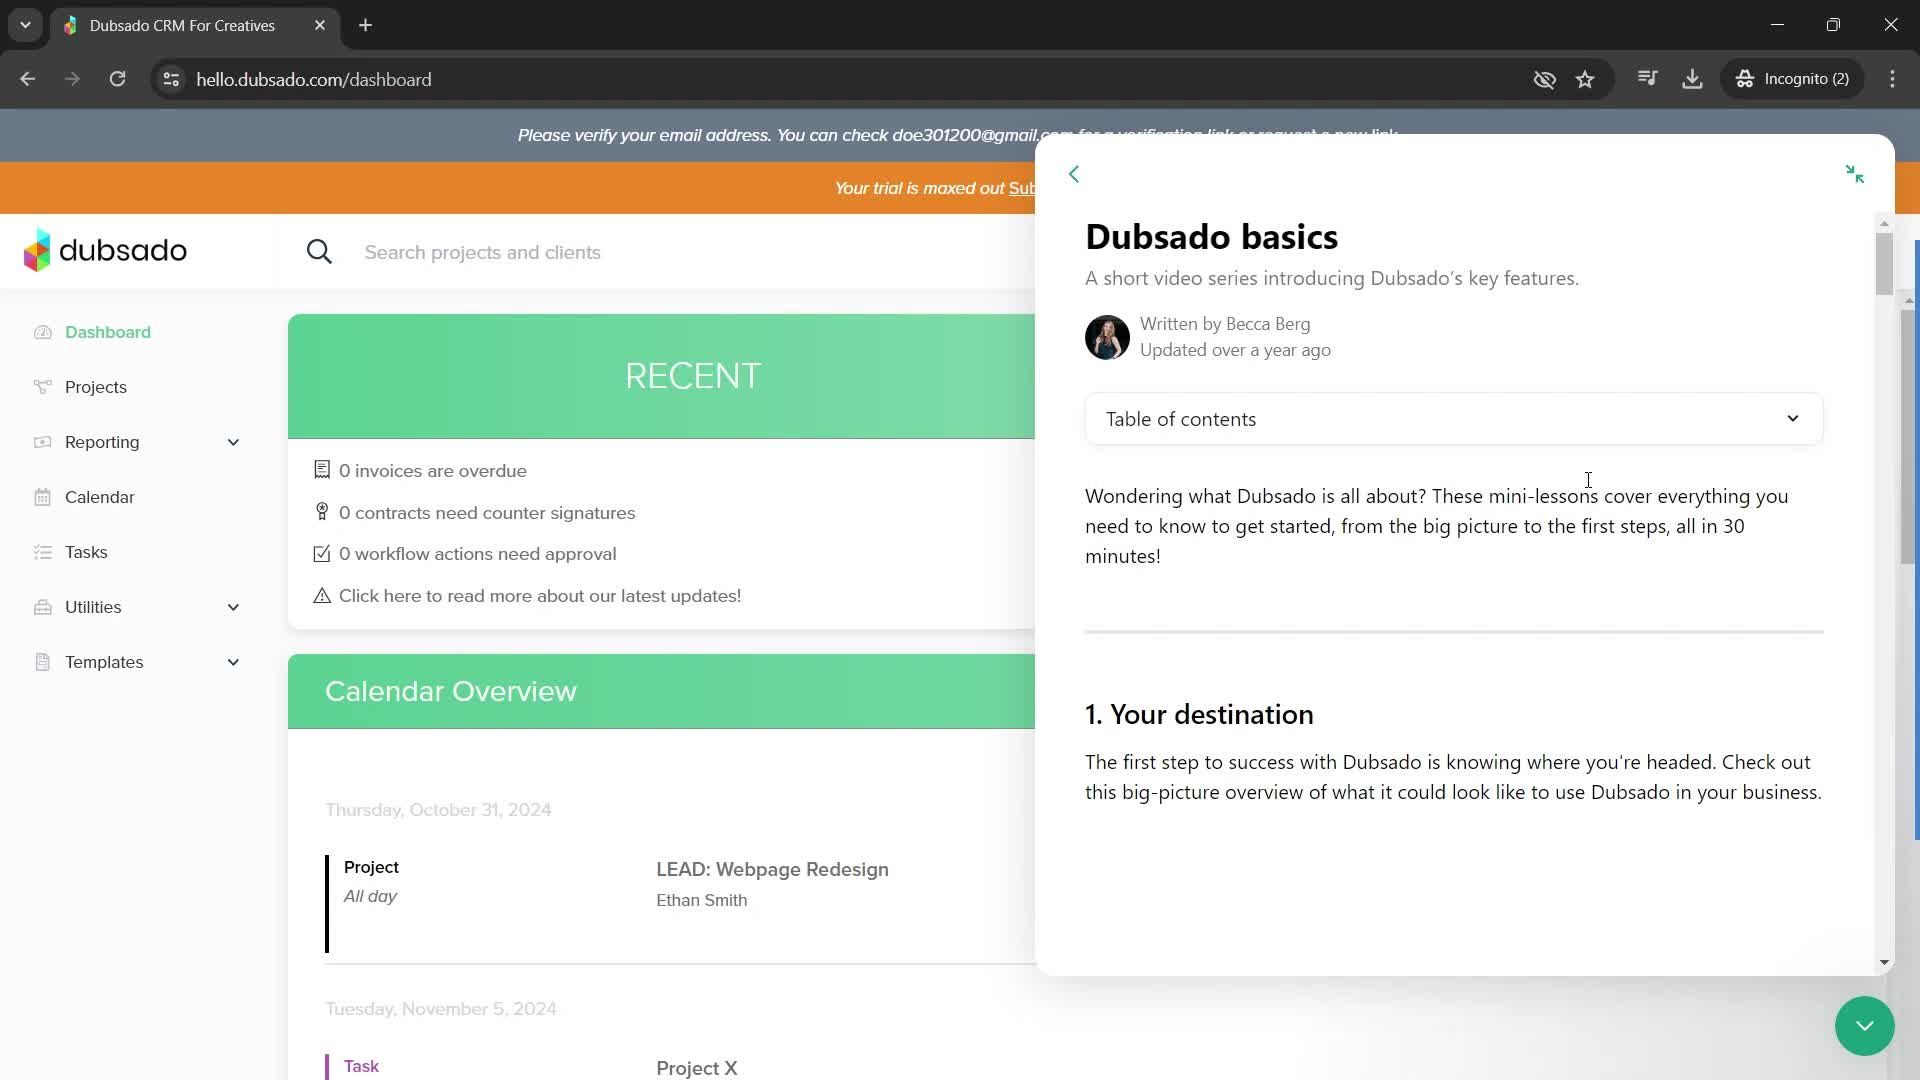
Task: Click the 1. Your destination heading
Action: click(x=1199, y=714)
